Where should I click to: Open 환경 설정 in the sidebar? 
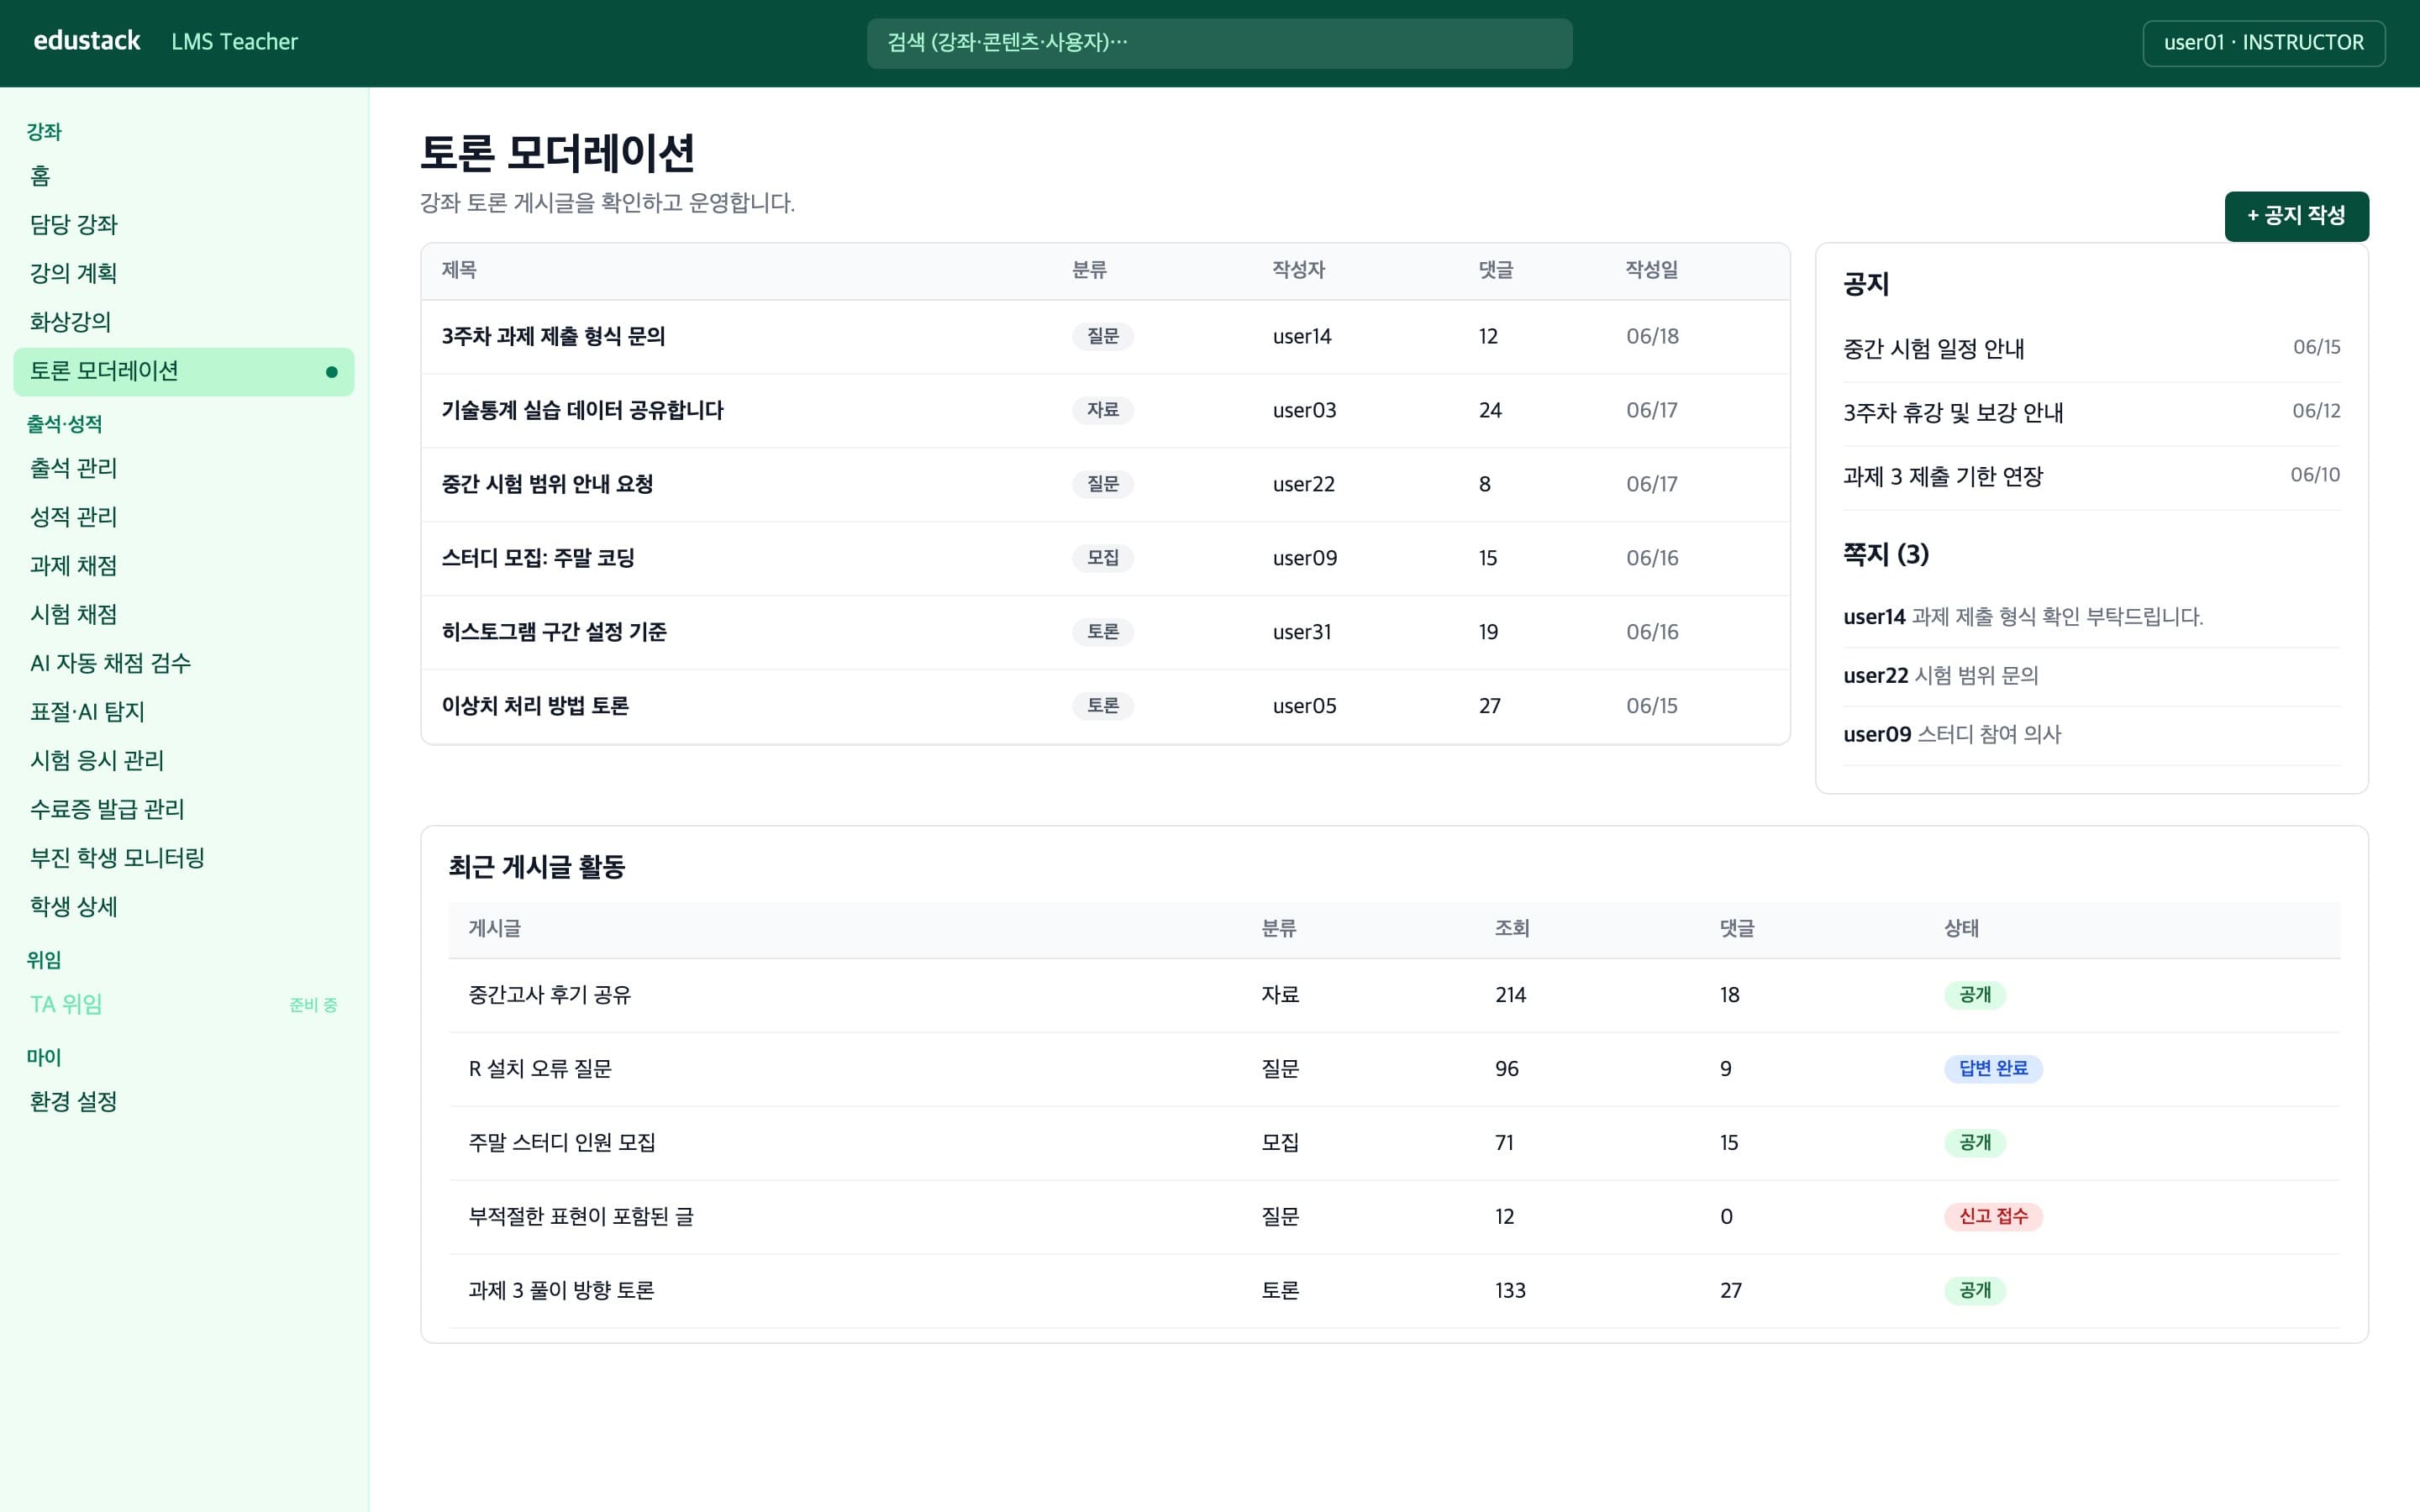click(x=184, y=1102)
